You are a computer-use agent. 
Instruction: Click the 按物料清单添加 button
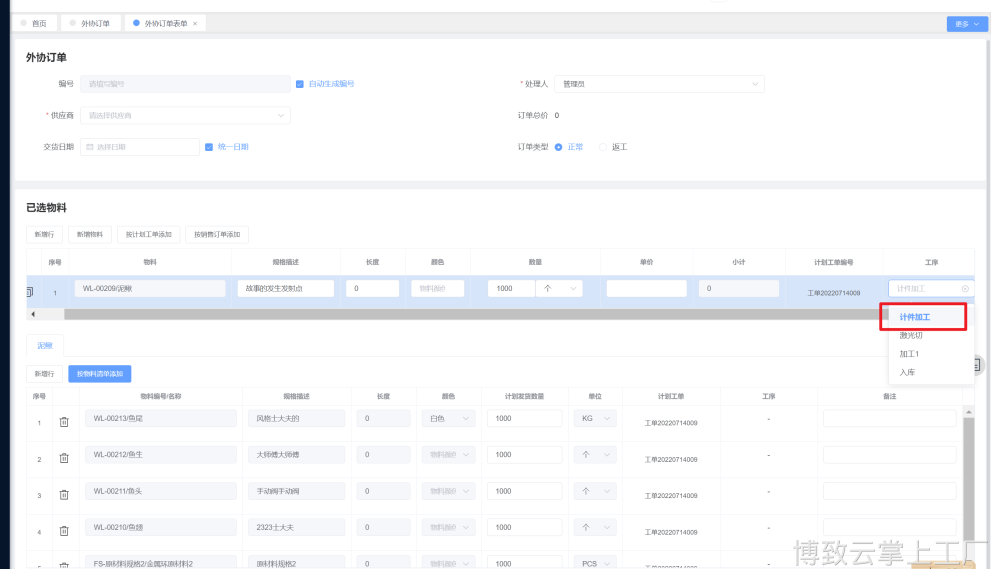pyautogui.click(x=100, y=373)
